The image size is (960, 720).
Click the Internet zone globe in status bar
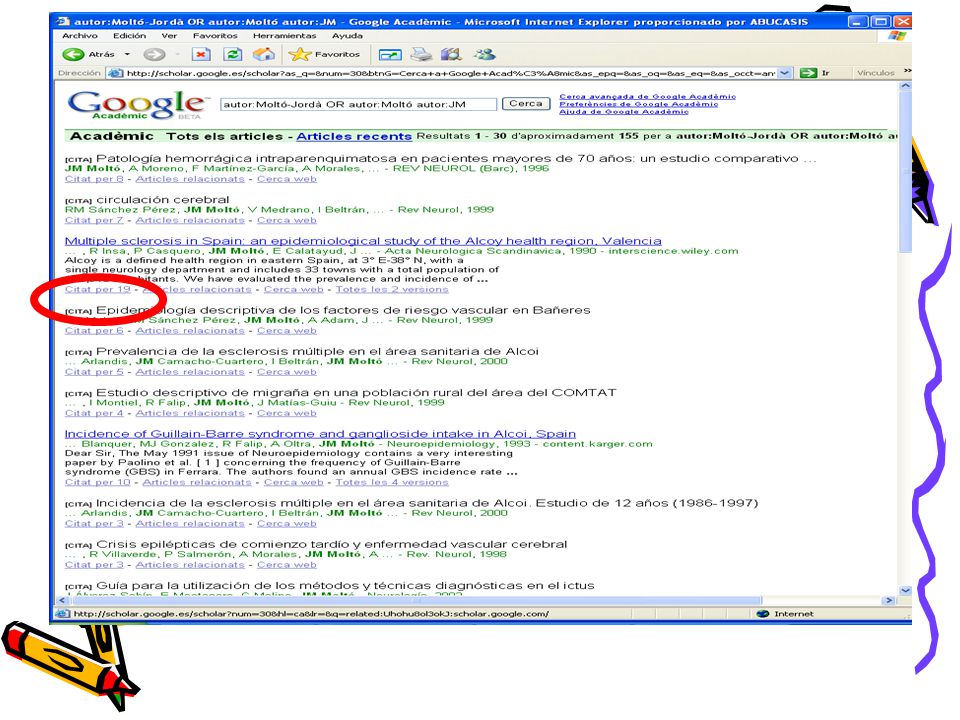click(762, 613)
